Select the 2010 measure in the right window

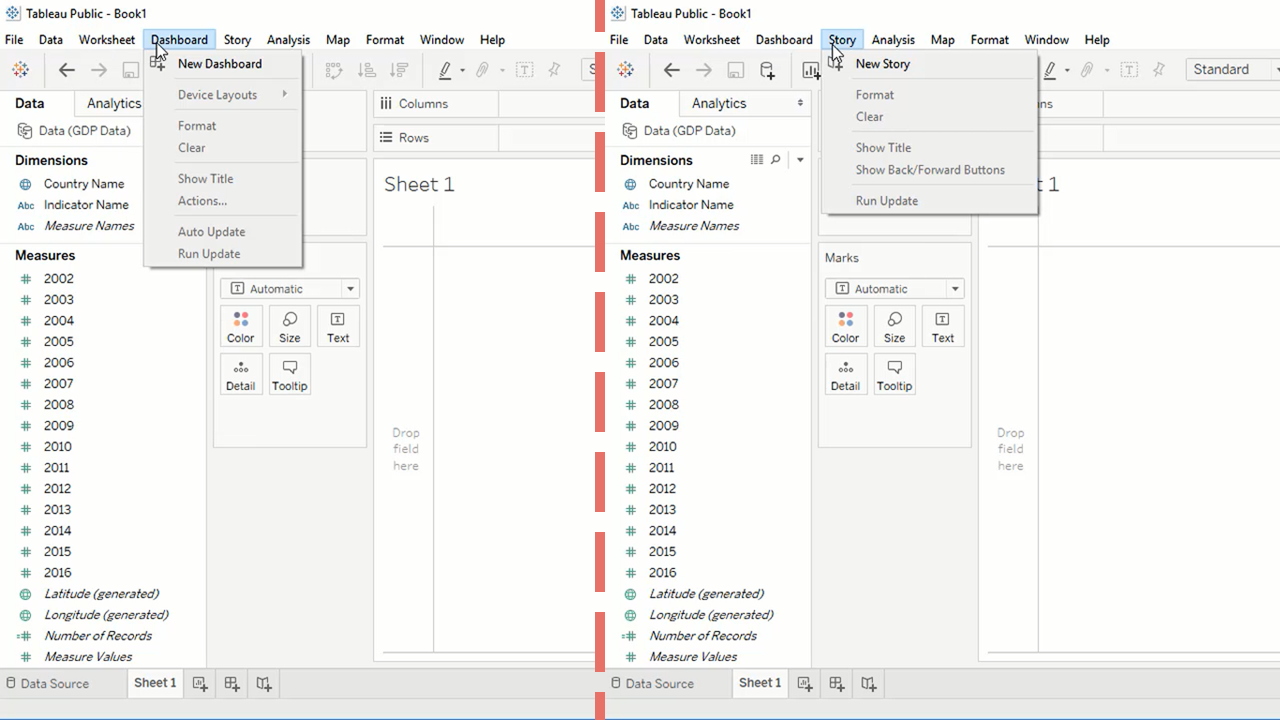click(662, 447)
